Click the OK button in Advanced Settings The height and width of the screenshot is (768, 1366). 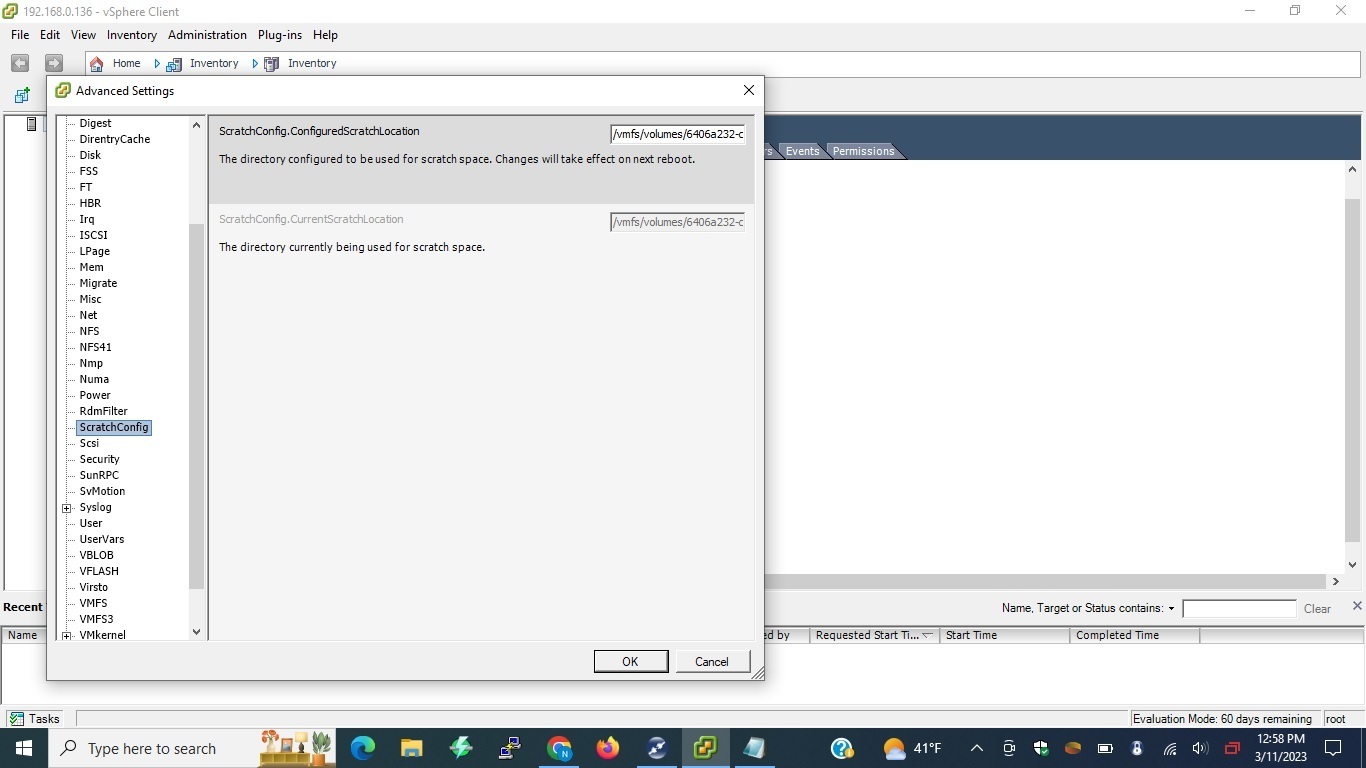[x=630, y=661]
